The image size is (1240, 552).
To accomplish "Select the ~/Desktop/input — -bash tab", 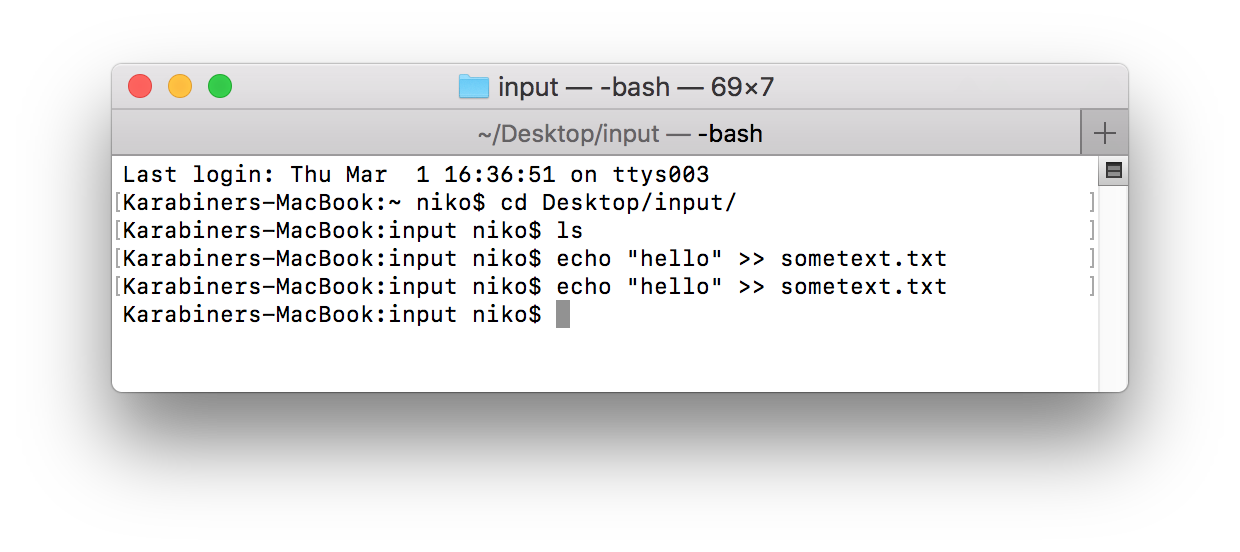I will coord(619,133).
